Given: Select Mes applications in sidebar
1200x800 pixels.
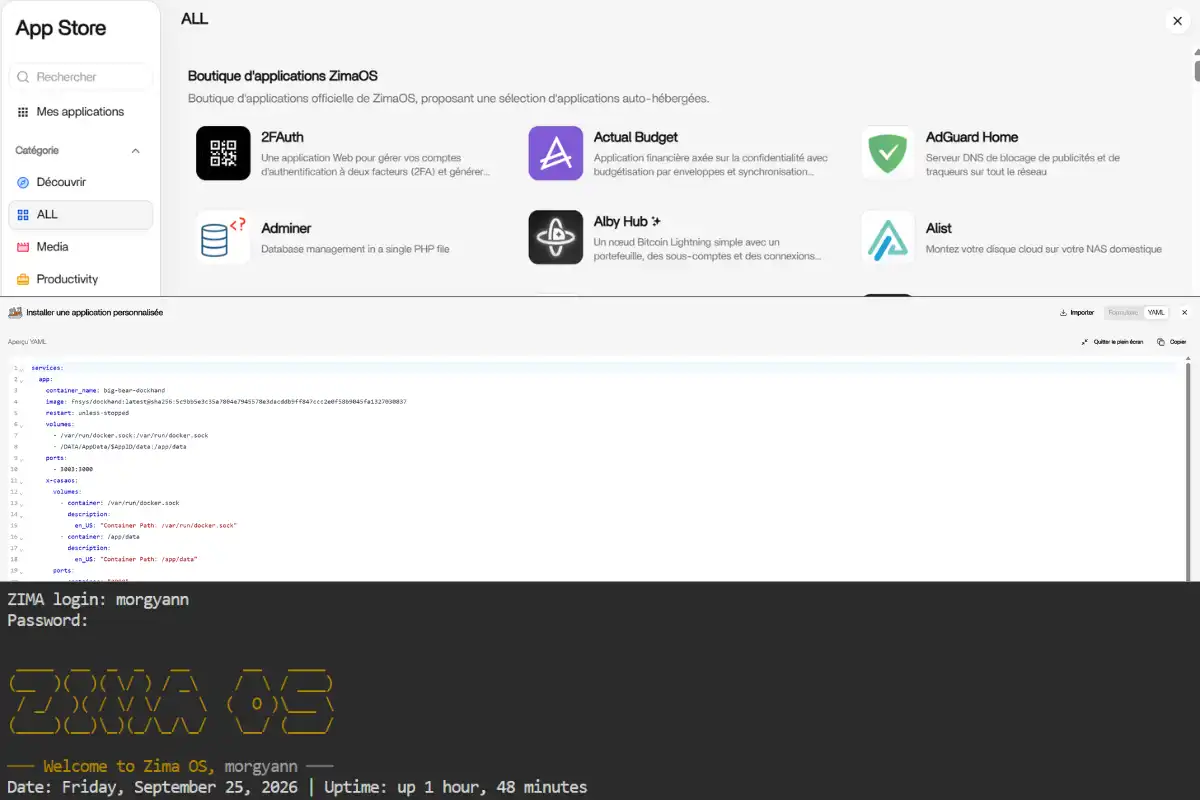Looking at the screenshot, I should coord(80,112).
